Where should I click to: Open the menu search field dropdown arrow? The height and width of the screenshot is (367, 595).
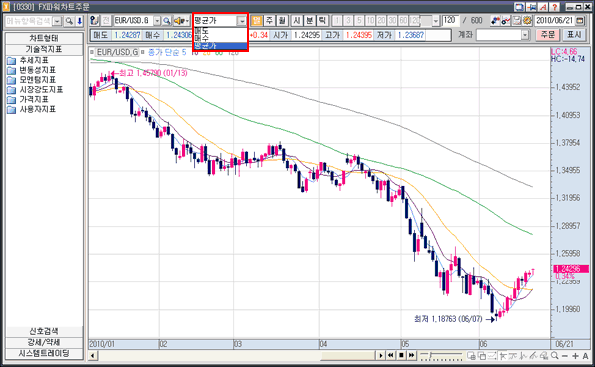pyautogui.click(x=57, y=21)
